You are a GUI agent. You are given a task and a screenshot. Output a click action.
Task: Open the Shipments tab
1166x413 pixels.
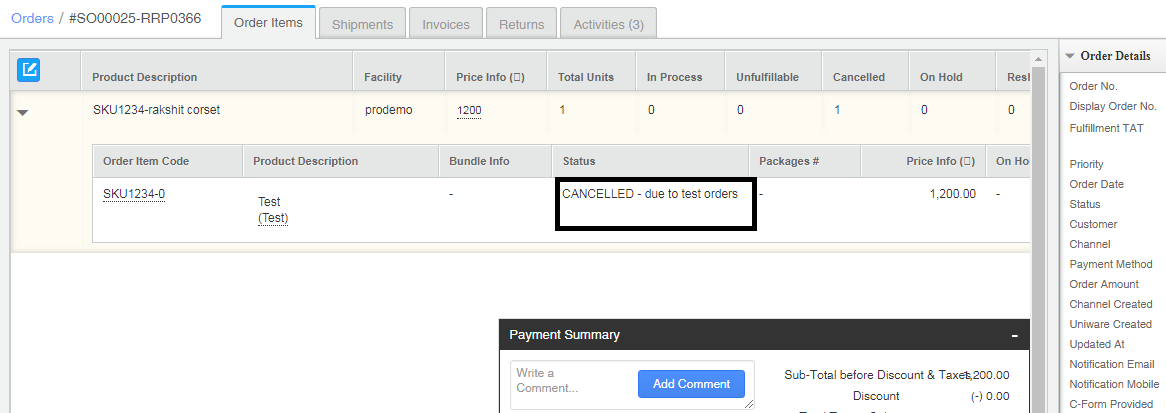point(362,22)
